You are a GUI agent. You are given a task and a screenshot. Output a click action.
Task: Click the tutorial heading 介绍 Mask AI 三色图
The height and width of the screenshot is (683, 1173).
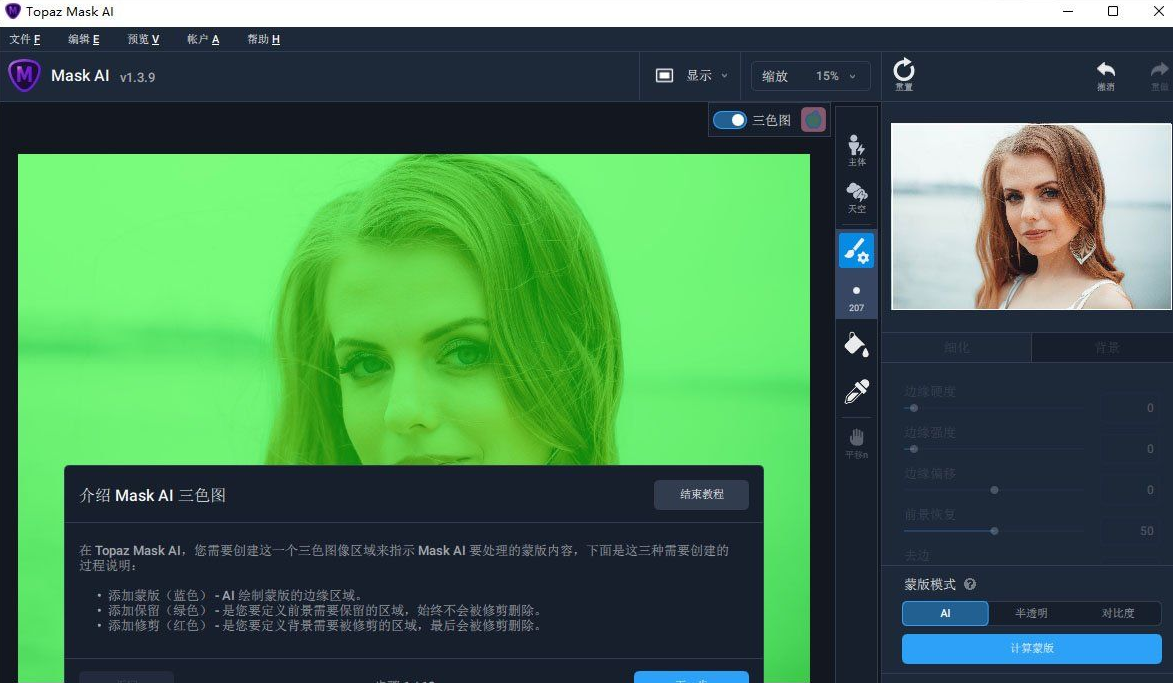[x=153, y=495]
